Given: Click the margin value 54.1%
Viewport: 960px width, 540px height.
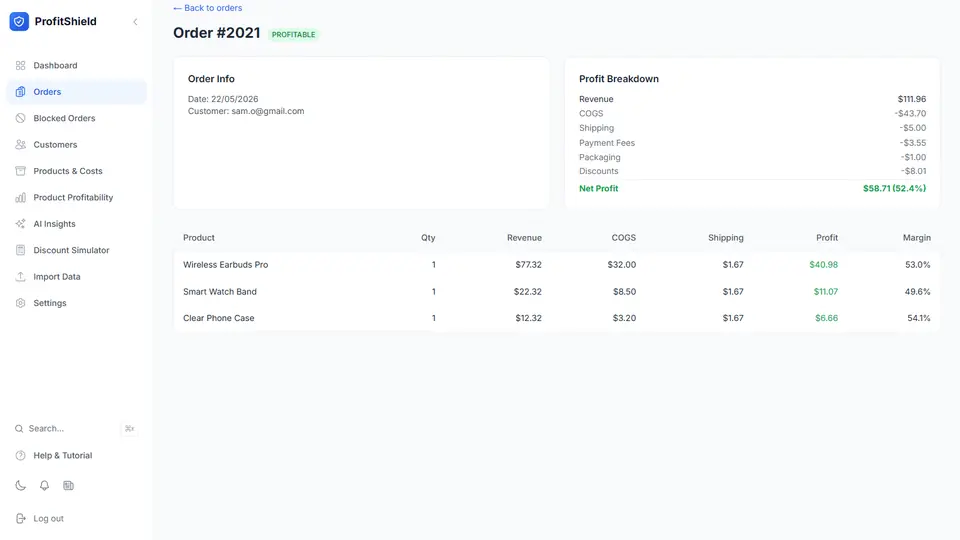Looking at the screenshot, I should click(x=918, y=318).
